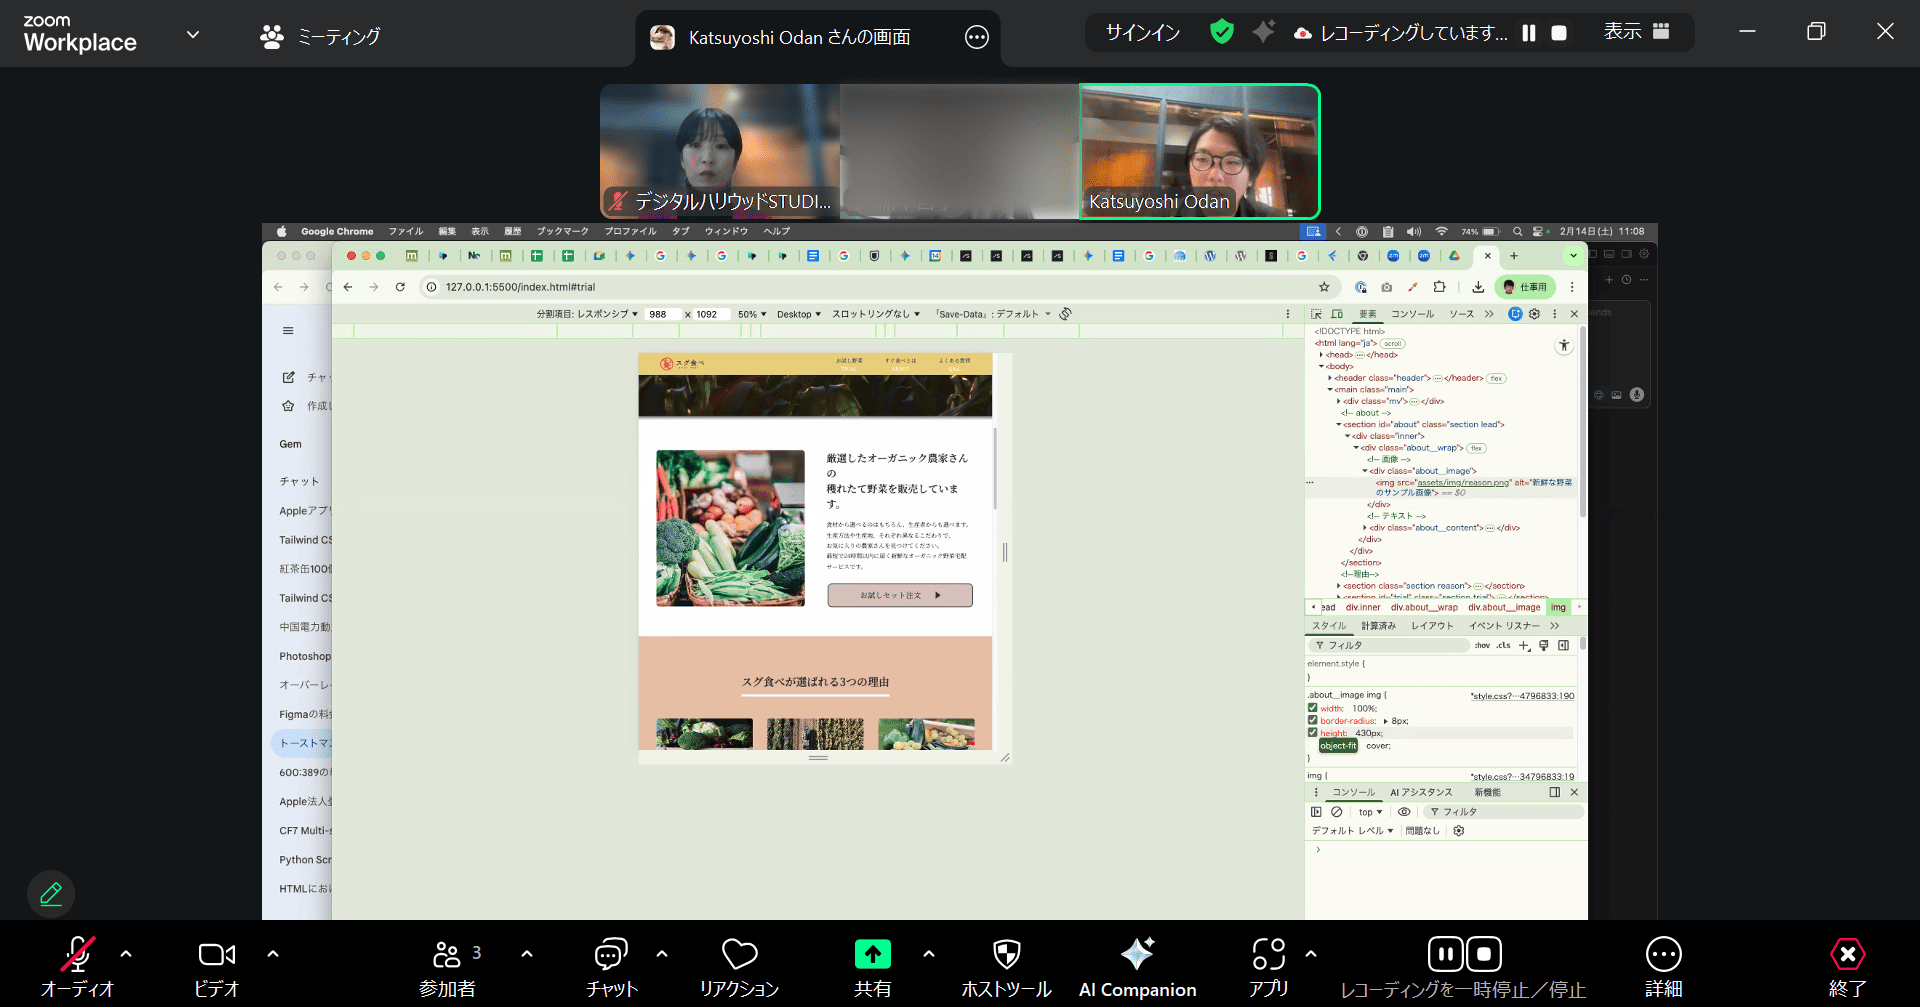Click the 終了 end meeting button
The height and width of the screenshot is (1008, 1920).
pyautogui.click(x=1847, y=955)
